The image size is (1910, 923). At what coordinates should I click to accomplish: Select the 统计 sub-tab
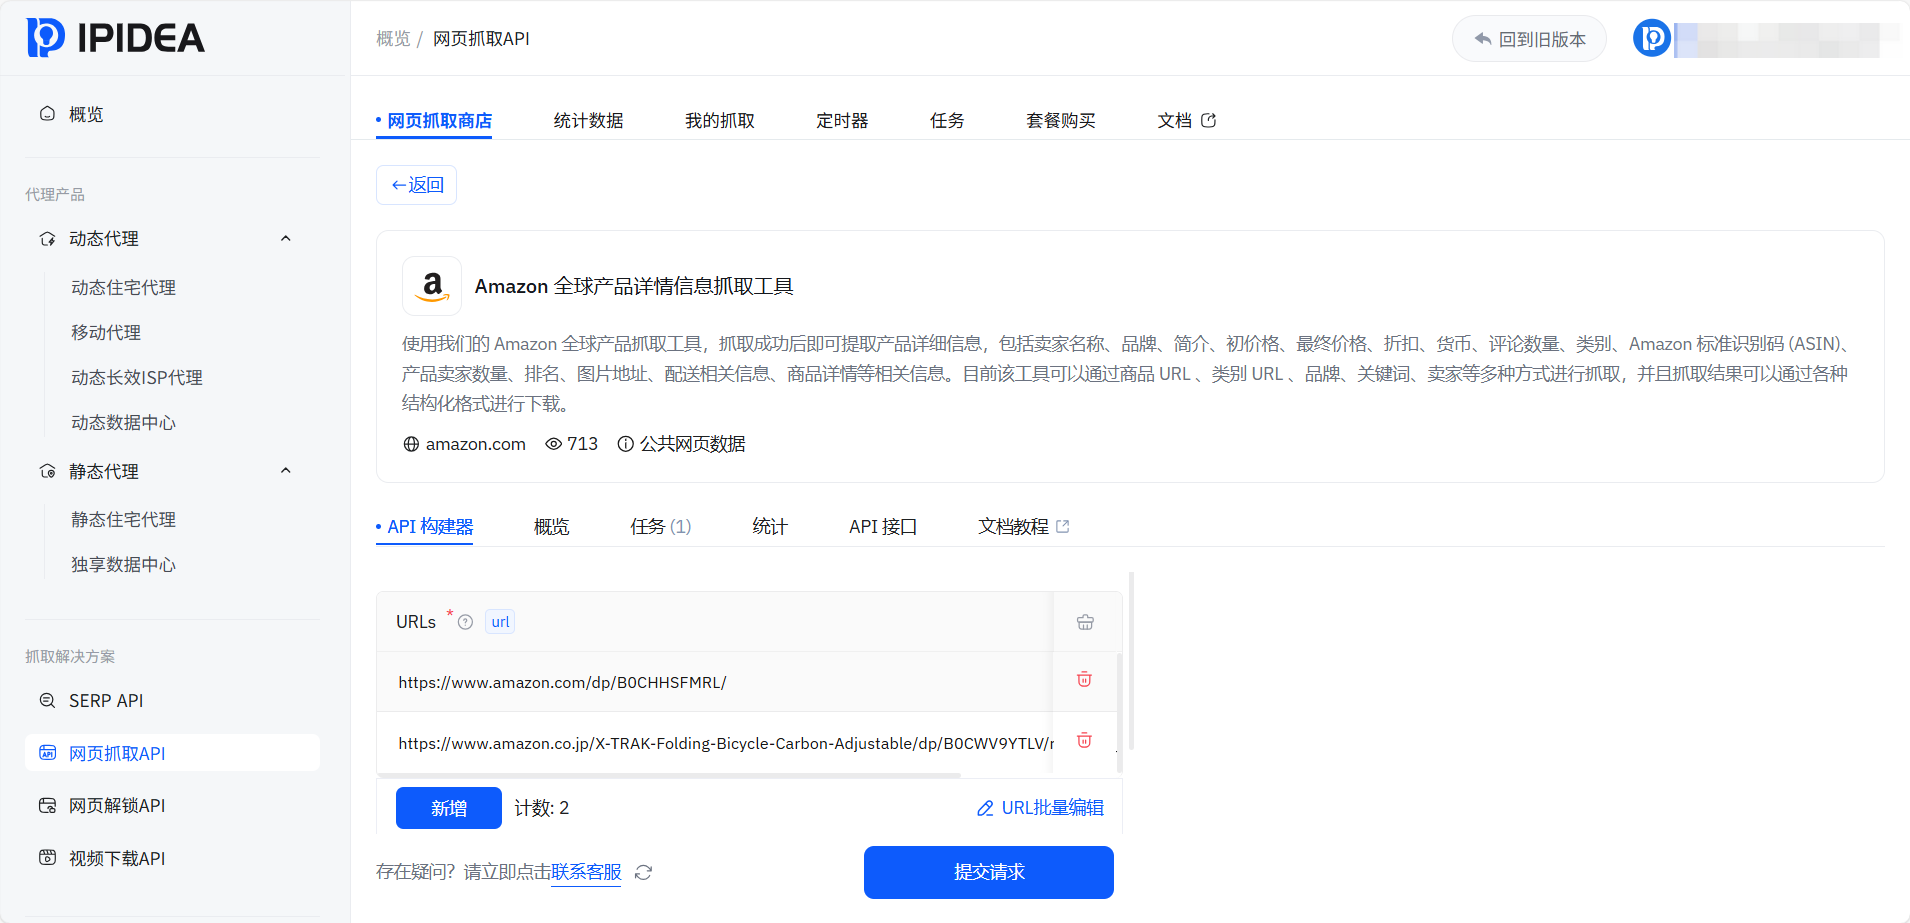click(770, 527)
